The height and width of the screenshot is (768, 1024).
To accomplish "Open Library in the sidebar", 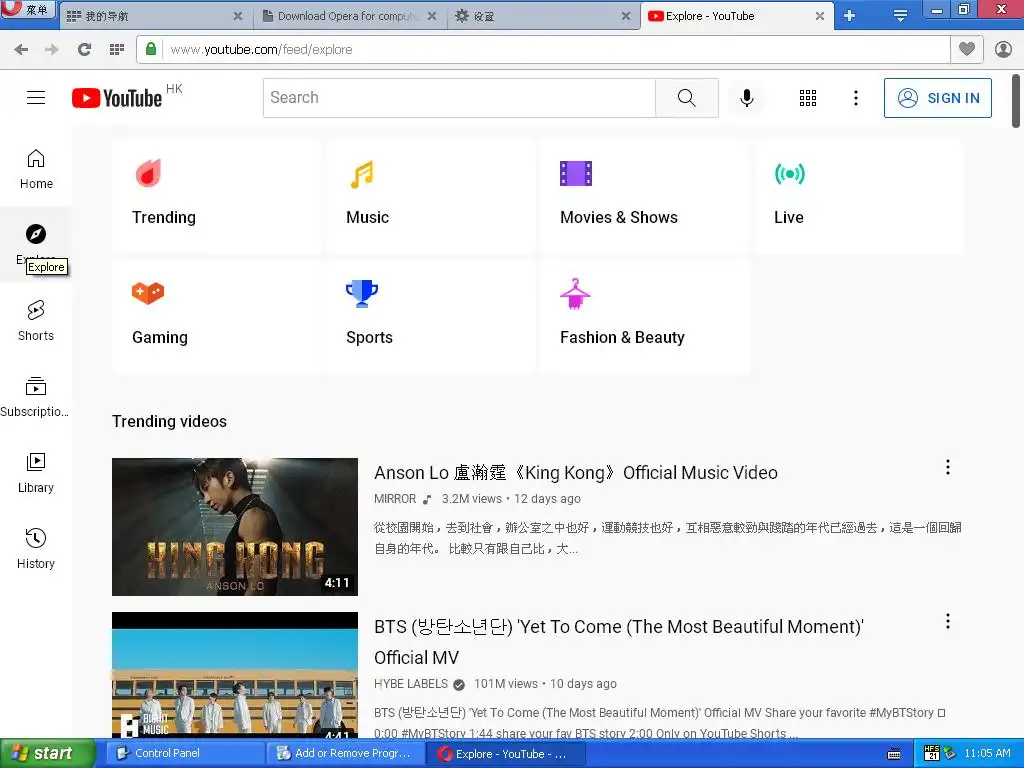I will (36, 473).
